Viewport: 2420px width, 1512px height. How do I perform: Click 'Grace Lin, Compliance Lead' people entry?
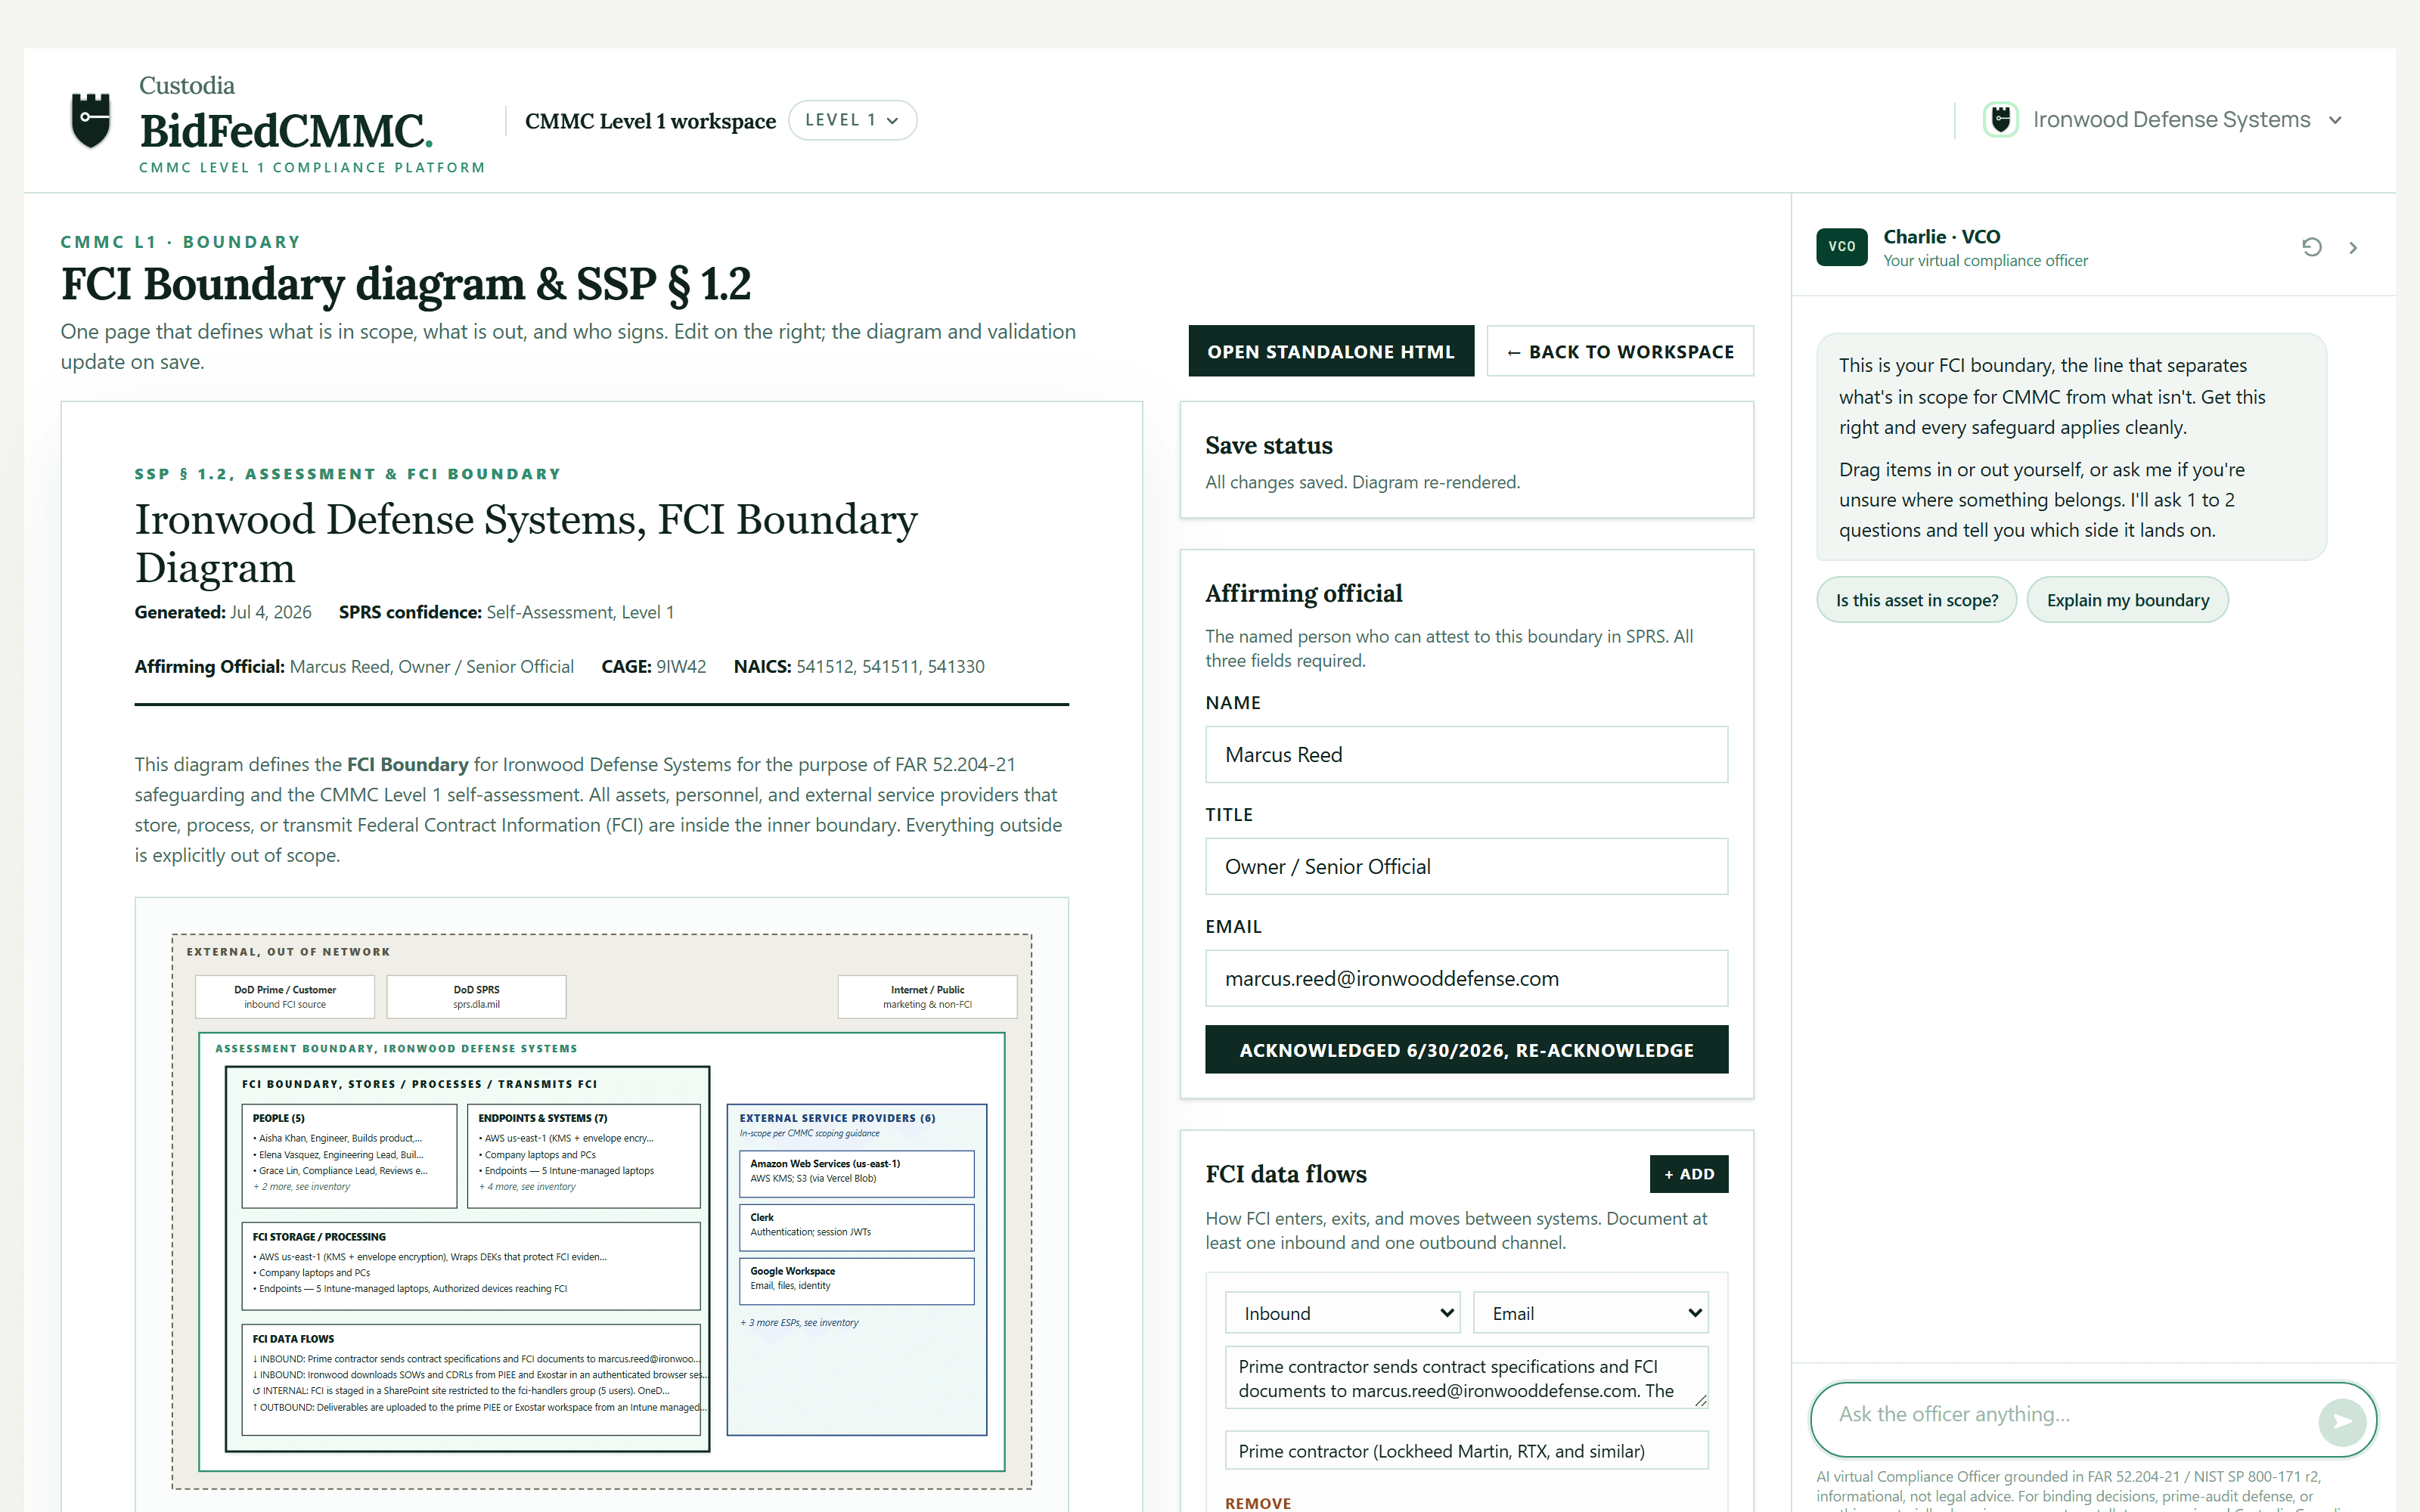(x=341, y=1171)
